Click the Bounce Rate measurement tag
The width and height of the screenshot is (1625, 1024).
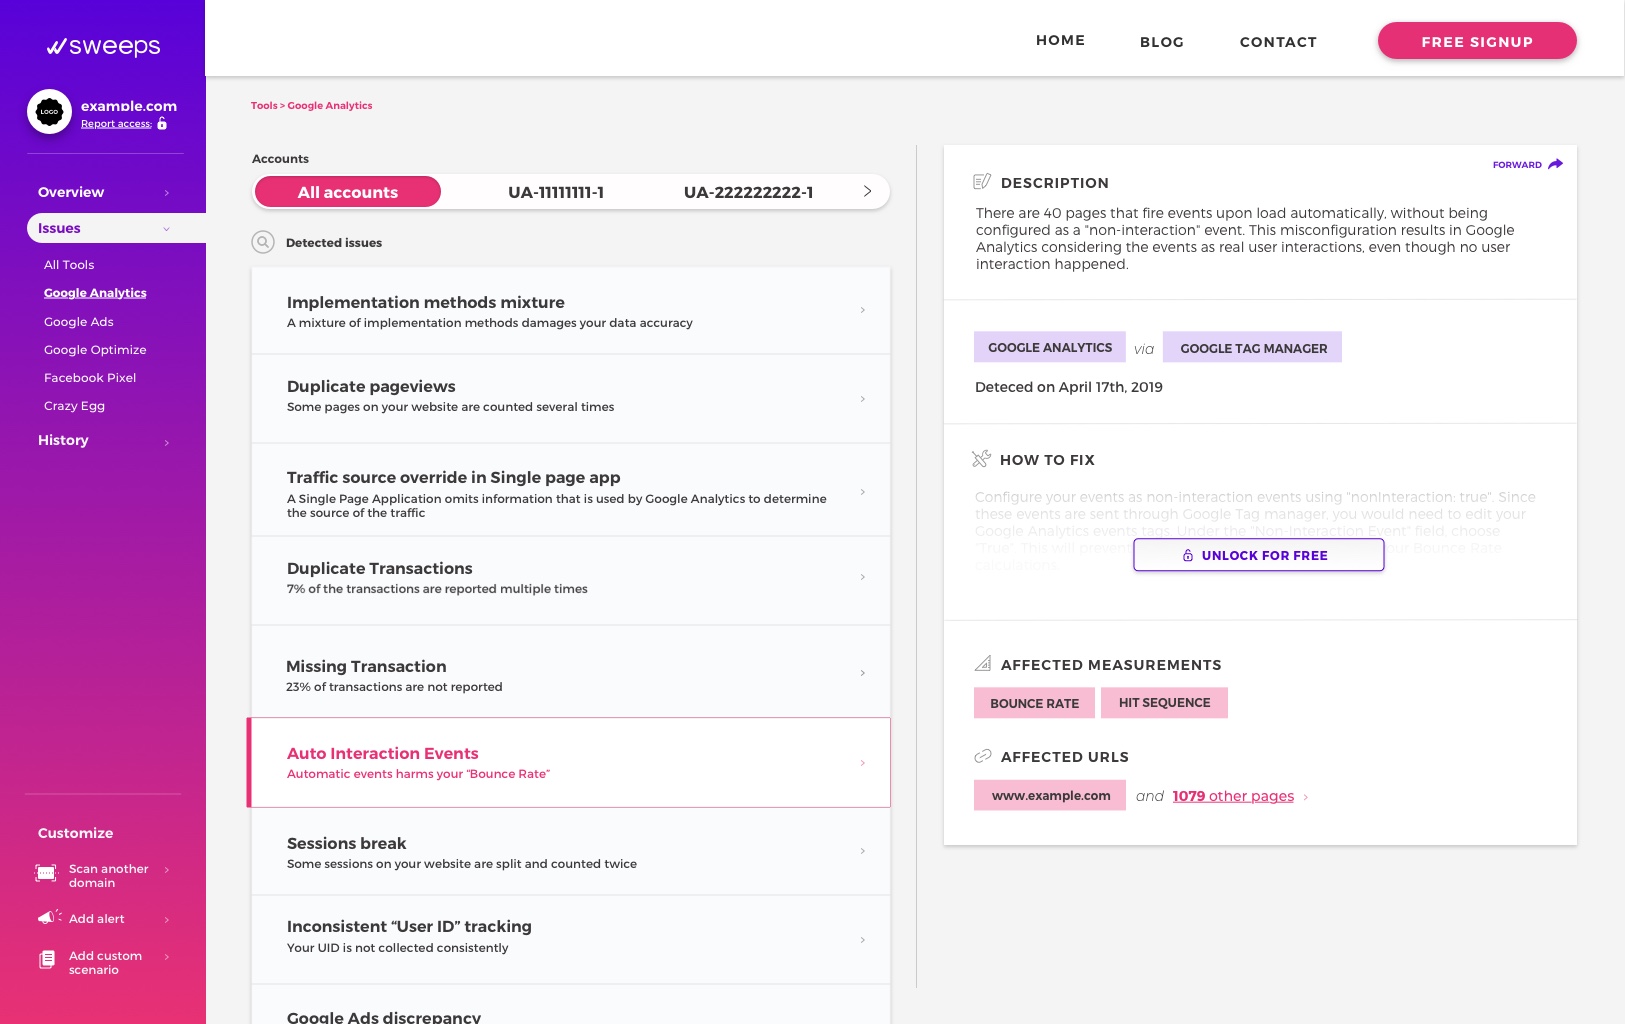pos(1034,703)
